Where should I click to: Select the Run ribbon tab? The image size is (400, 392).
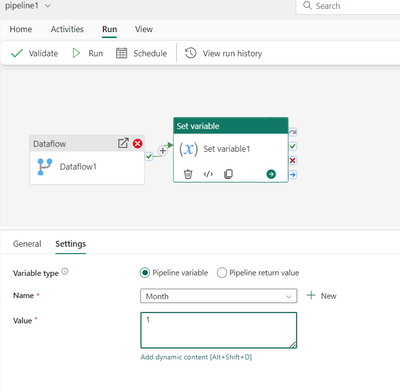click(109, 29)
